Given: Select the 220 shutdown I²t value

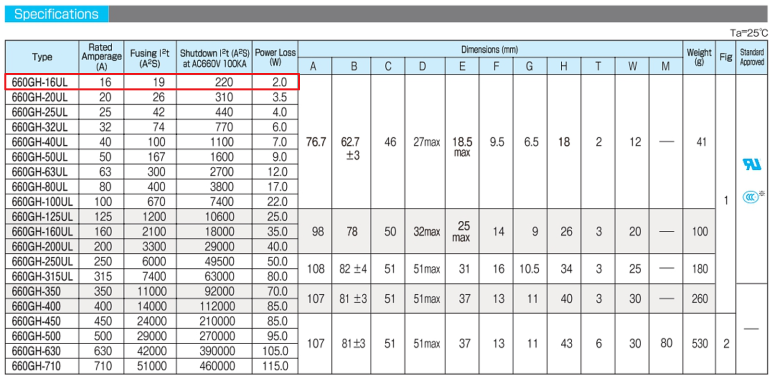Looking at the screenshot, I should [224, 82].
